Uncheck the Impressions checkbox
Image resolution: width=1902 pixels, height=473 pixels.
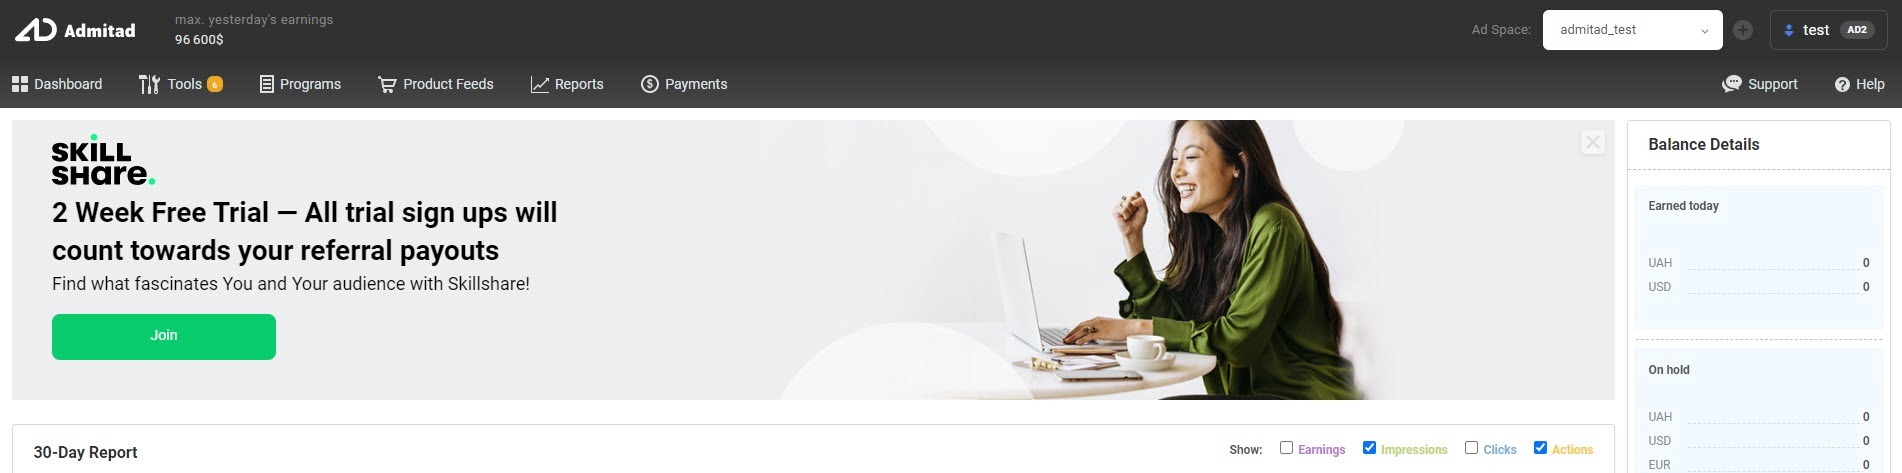(1369, 447)
